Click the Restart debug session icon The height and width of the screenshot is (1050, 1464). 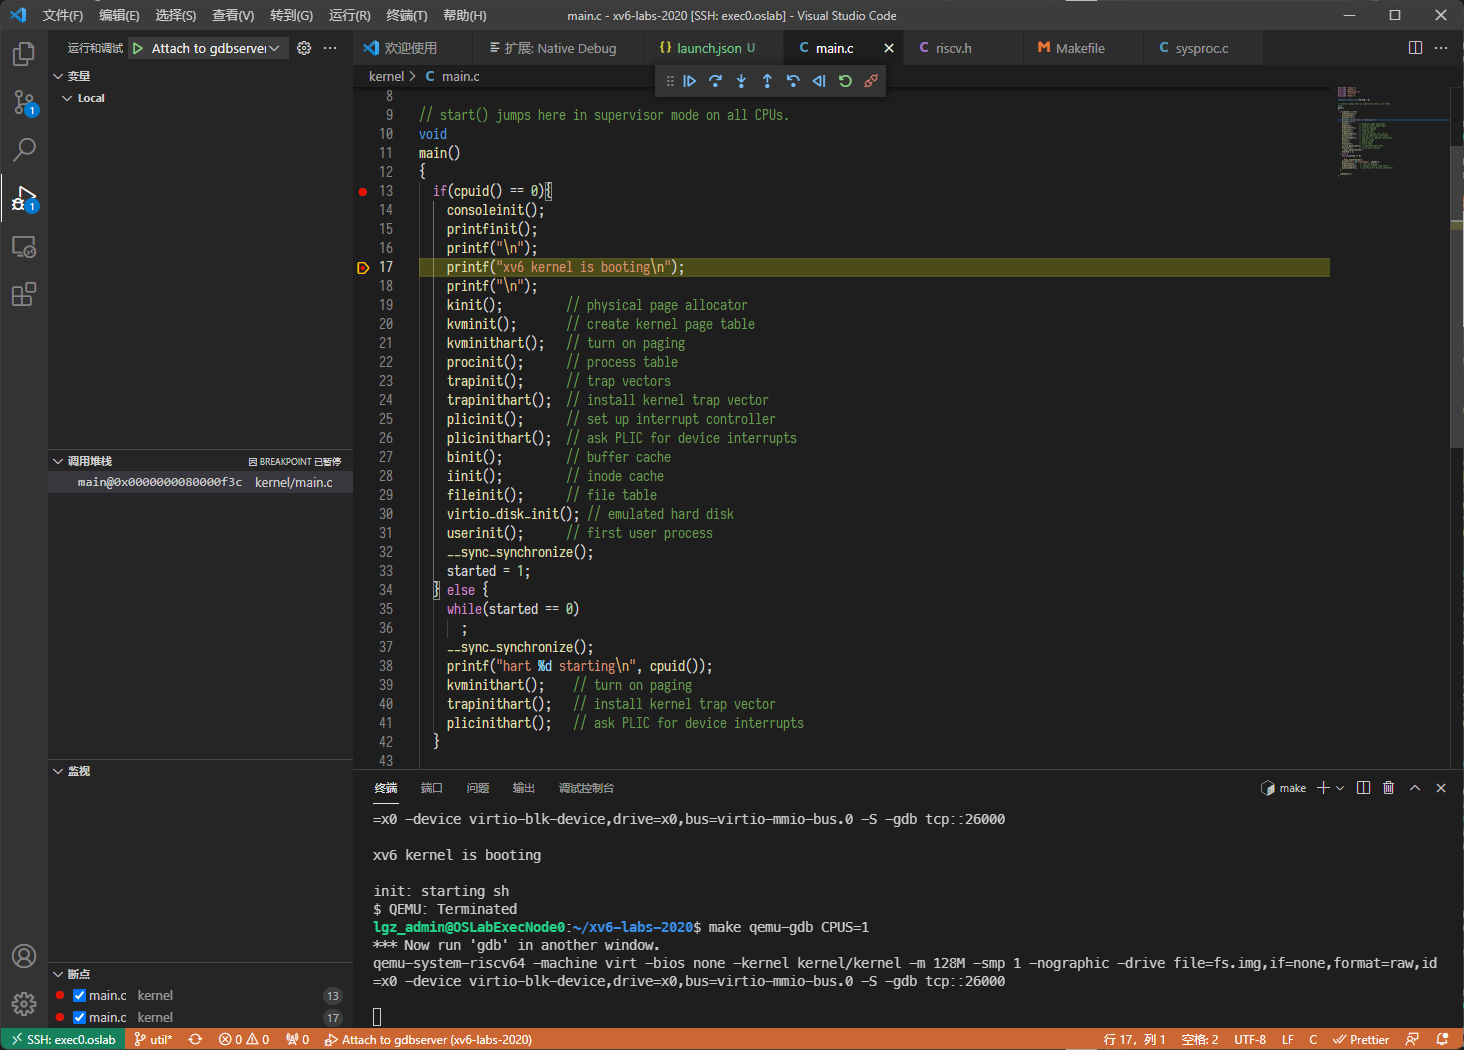tap(845, 81)
